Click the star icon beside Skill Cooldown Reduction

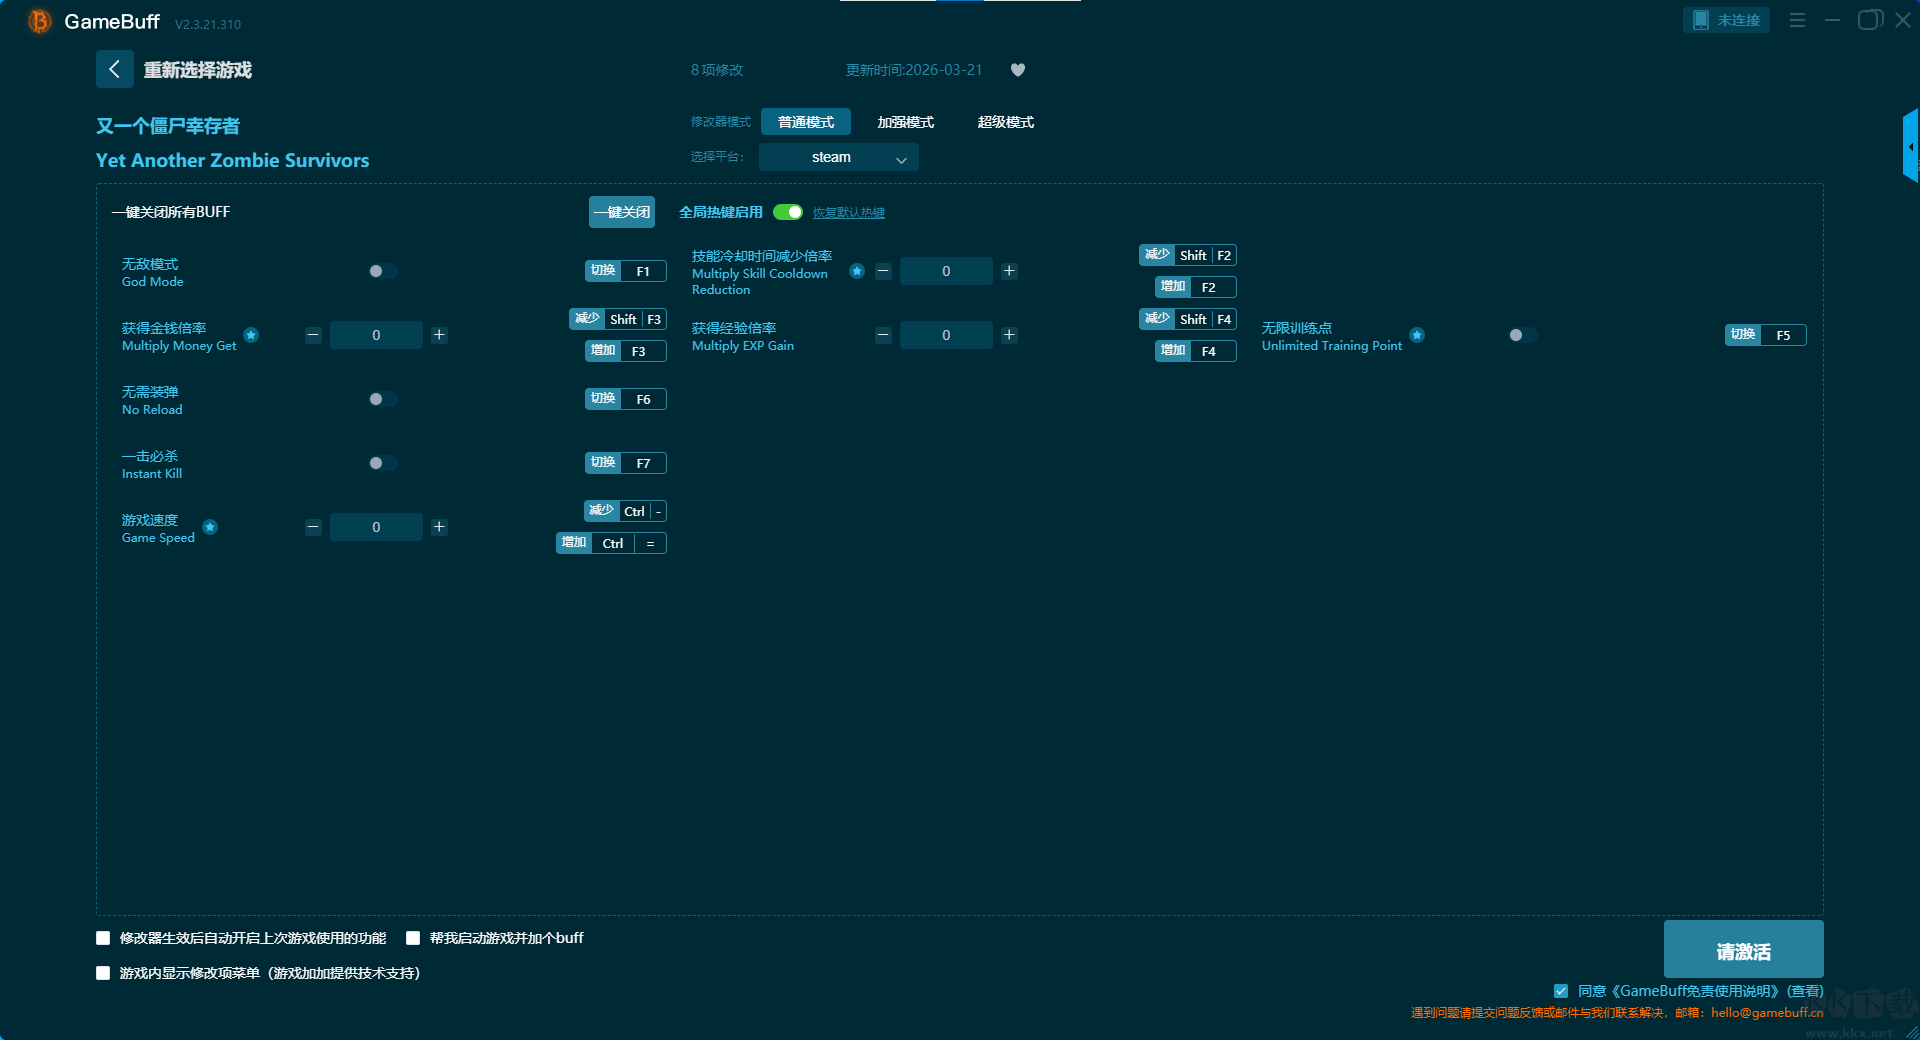pos(857,271)
